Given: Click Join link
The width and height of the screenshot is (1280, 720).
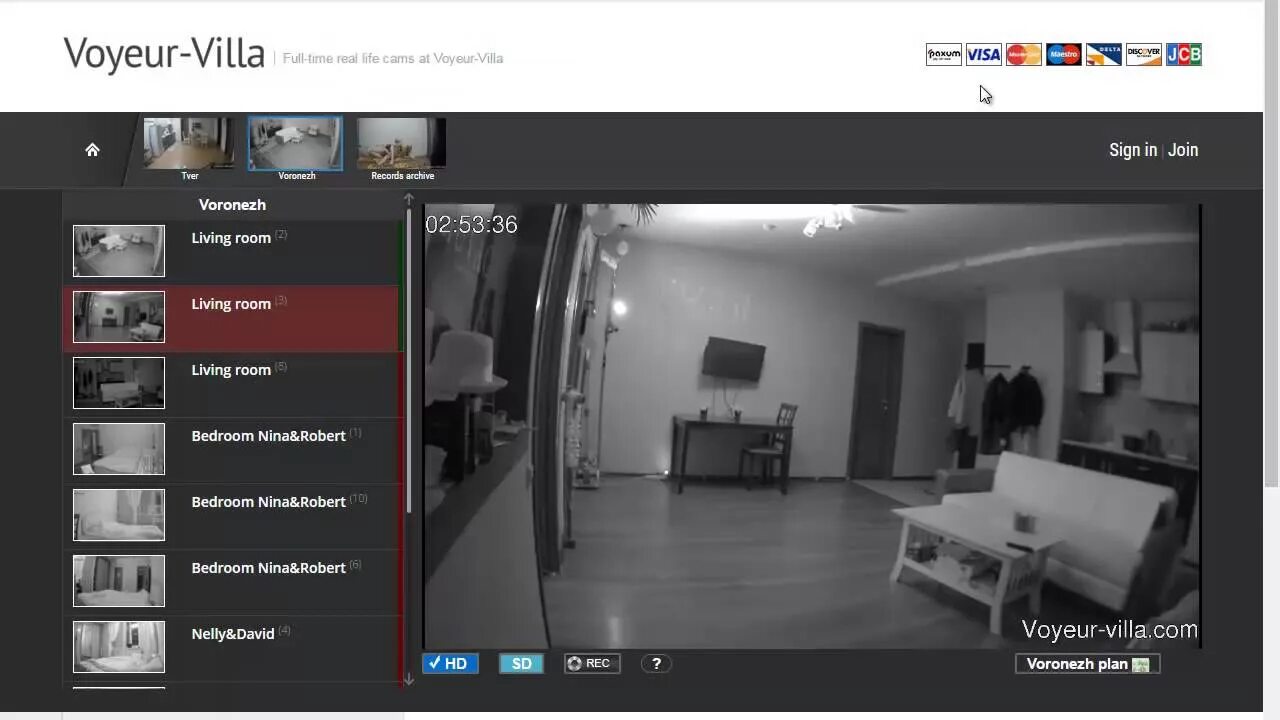Looking at the screenshot, I should [1183, 150].
